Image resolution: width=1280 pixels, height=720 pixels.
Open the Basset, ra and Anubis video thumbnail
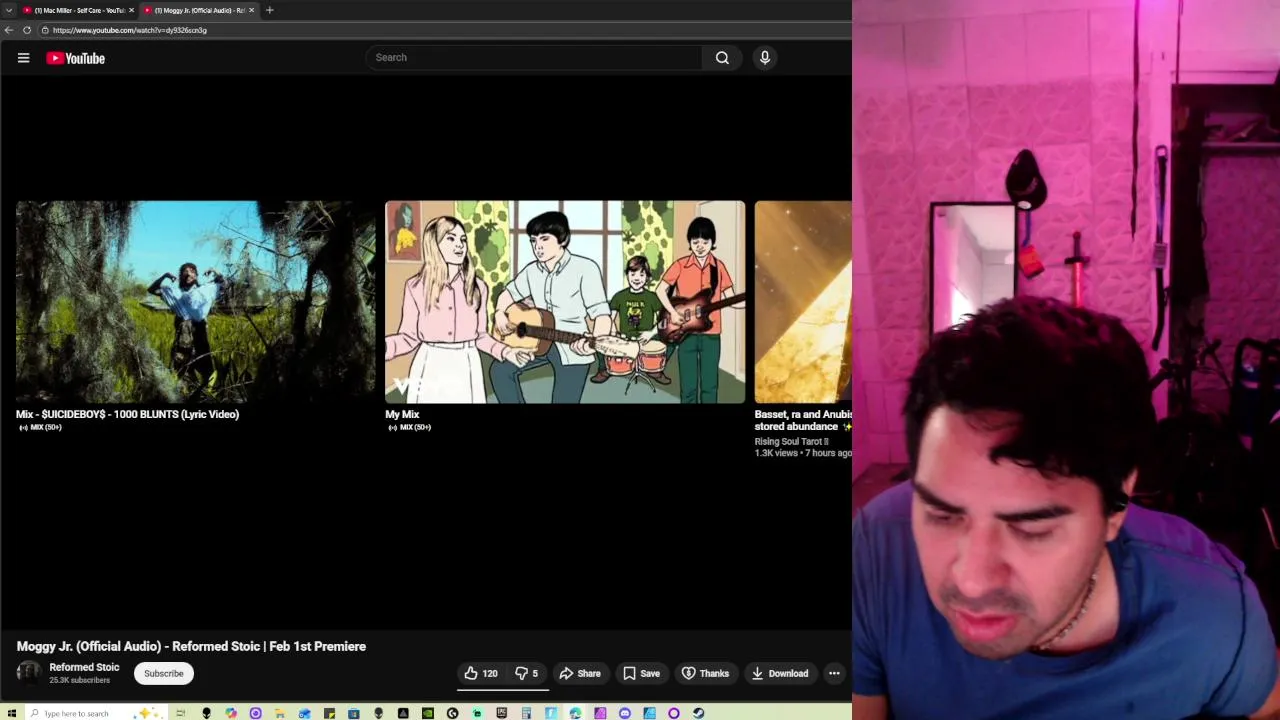pos(803,302)
